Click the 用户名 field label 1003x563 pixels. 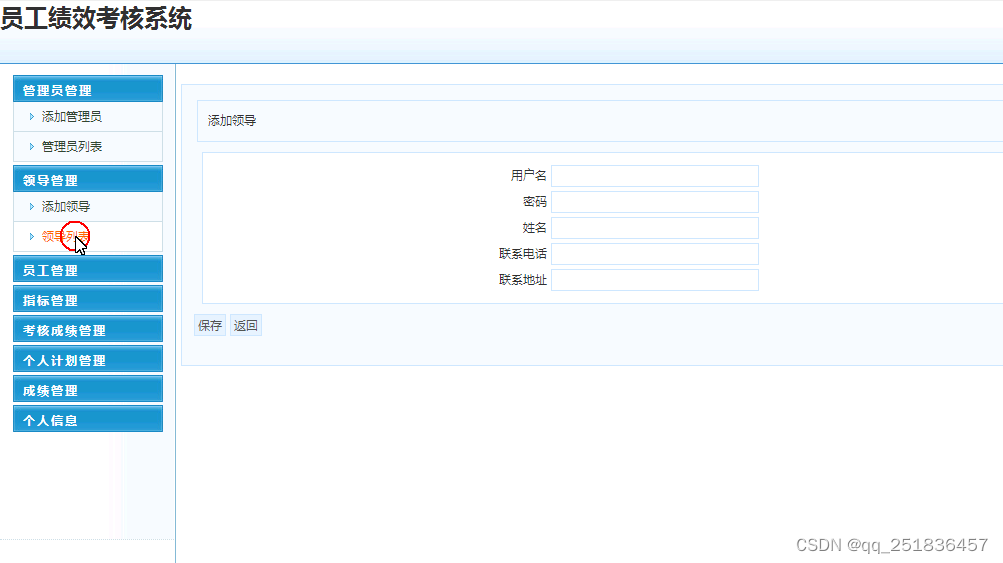(528, 175)
